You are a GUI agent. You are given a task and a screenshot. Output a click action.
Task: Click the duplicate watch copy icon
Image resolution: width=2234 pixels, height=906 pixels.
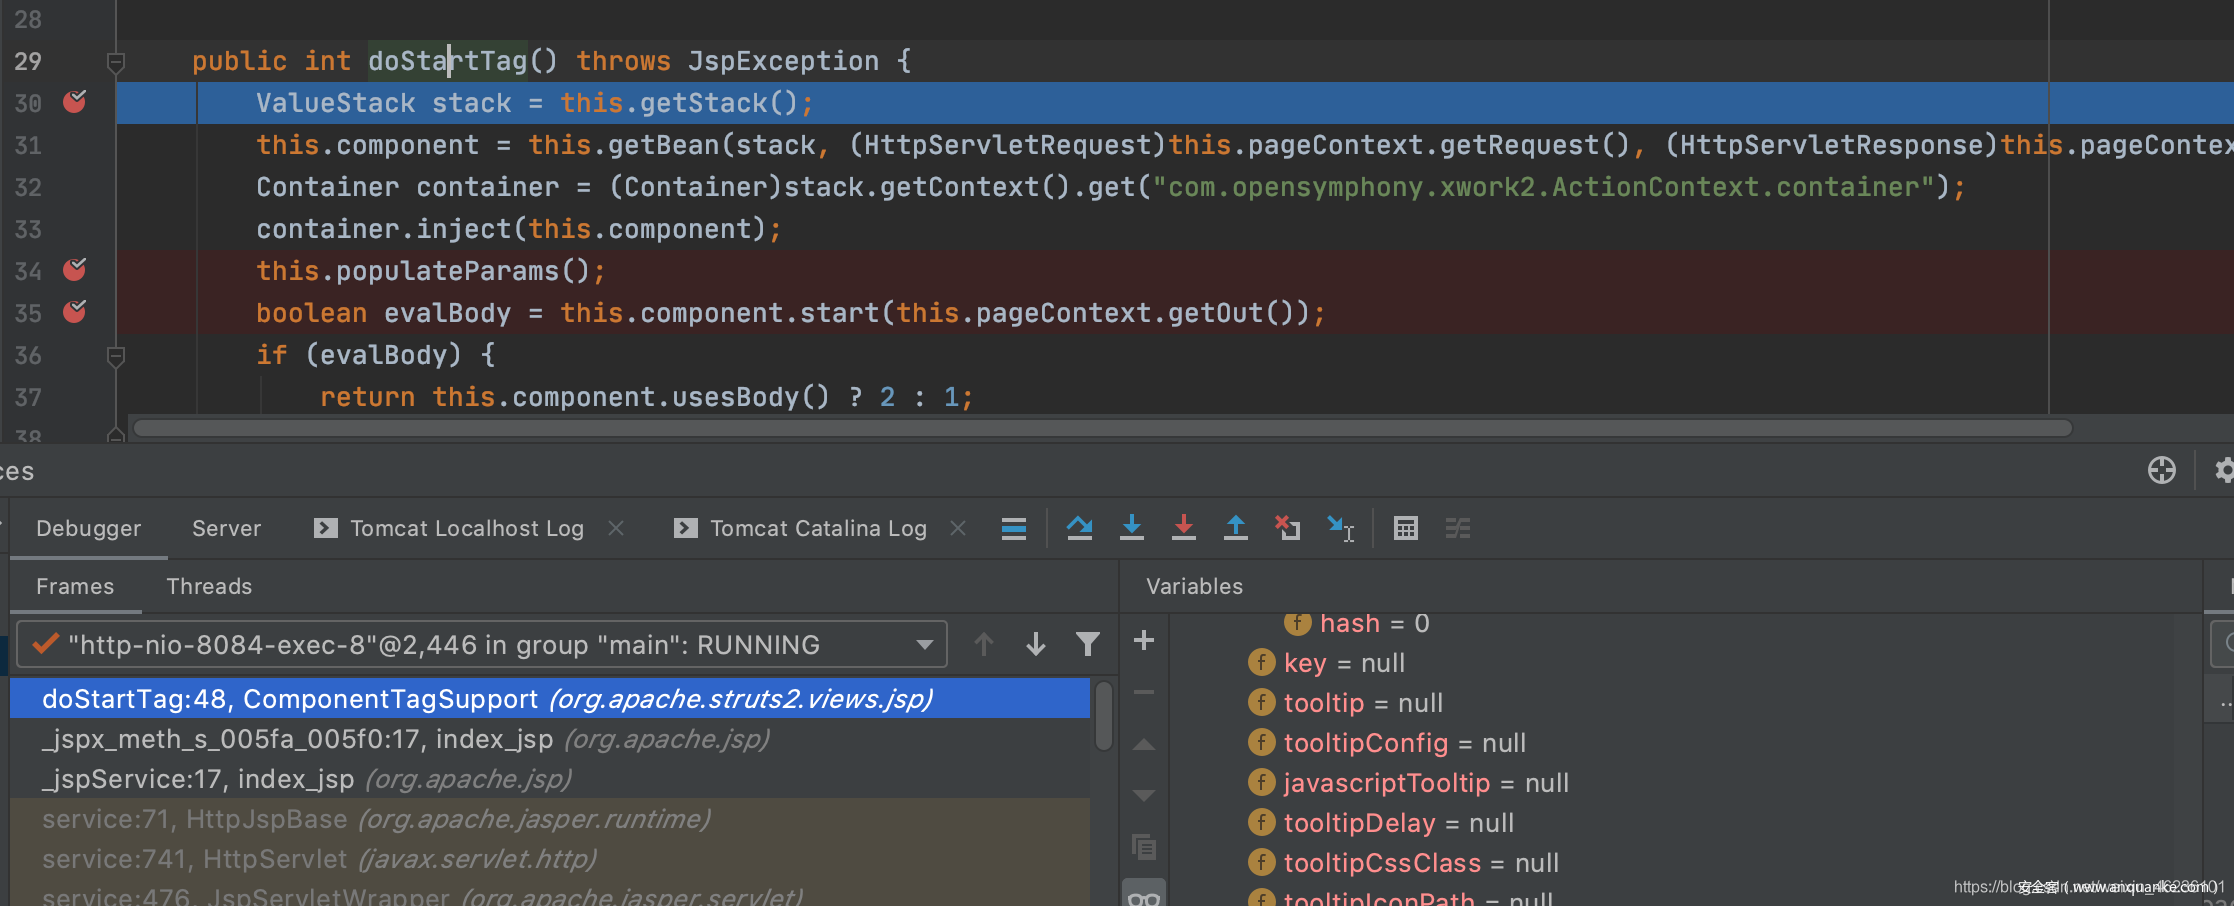pos(1144,847)
